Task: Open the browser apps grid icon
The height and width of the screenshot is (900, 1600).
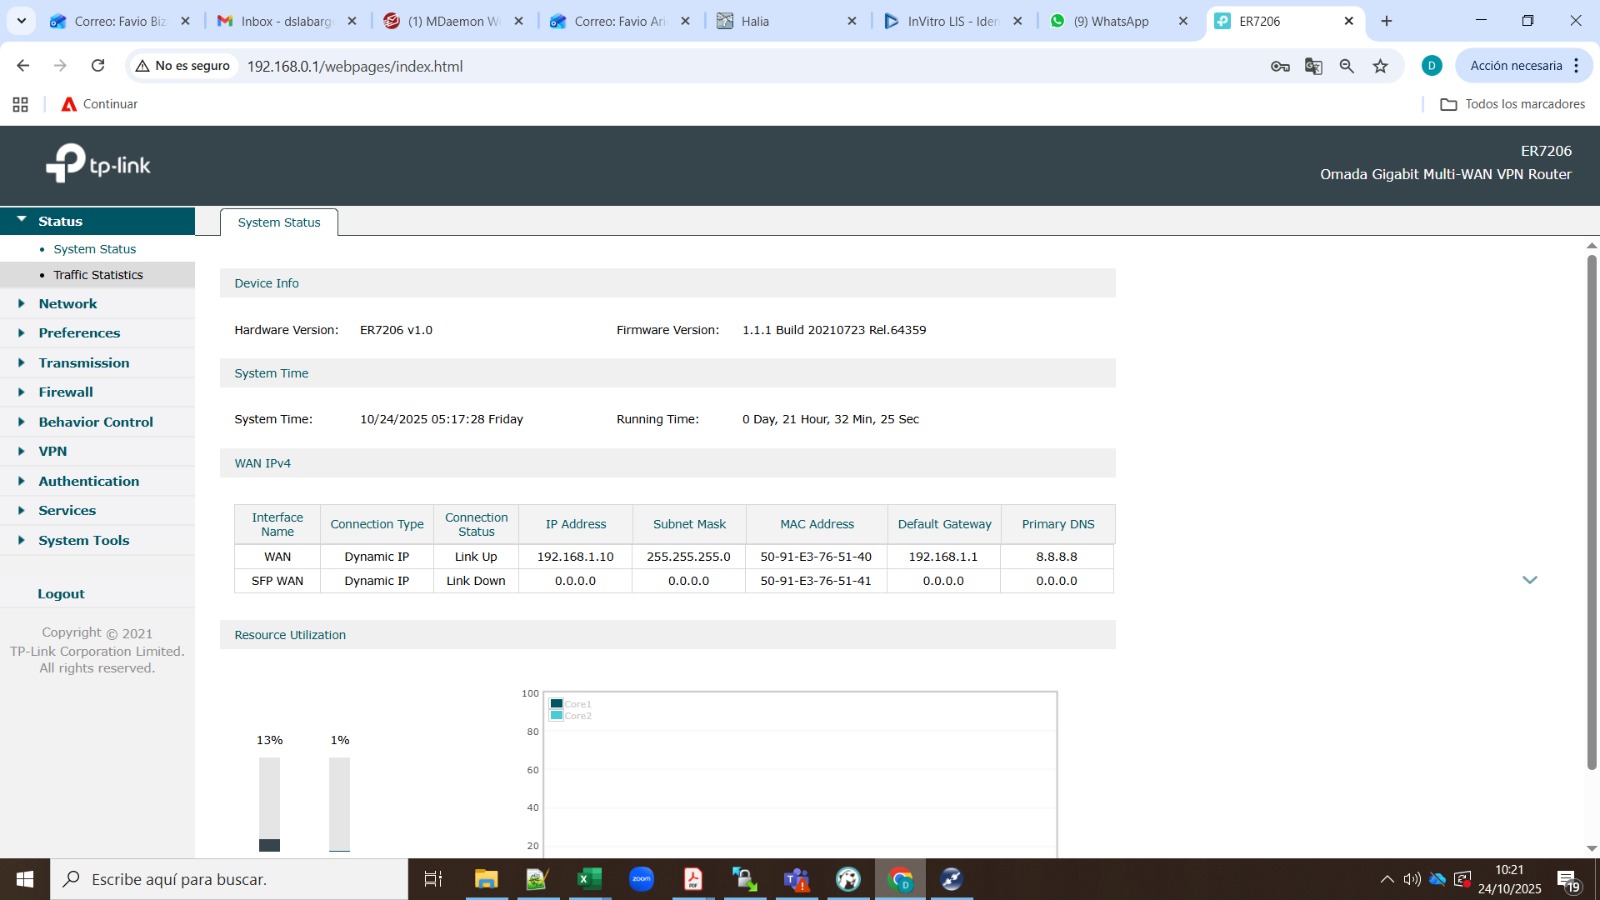Action: 20,104
